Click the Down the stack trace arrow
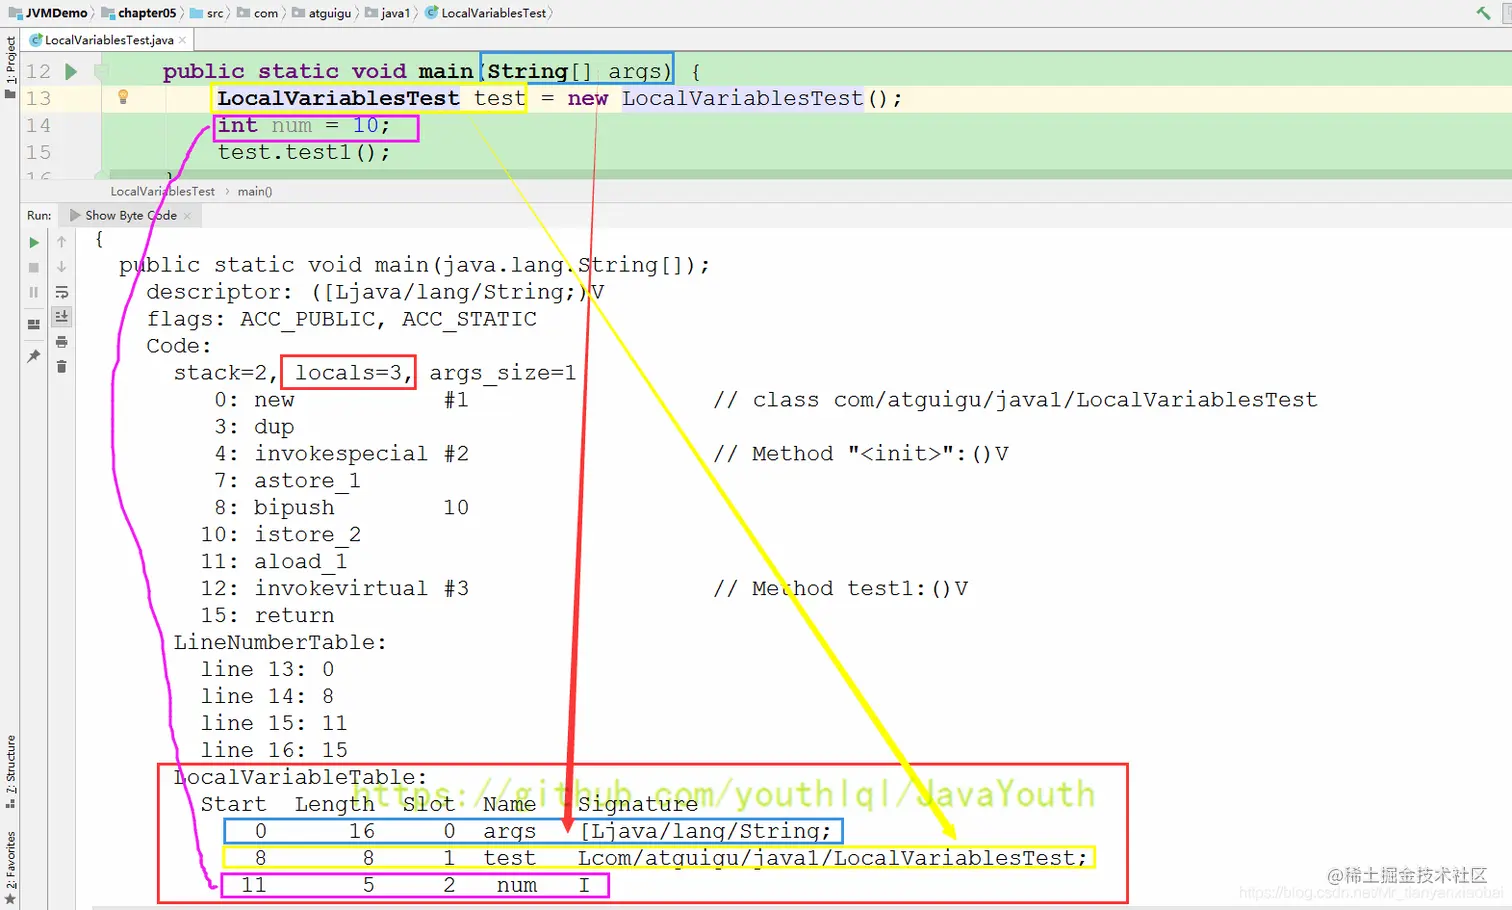The width and height of the screenshot is (1512, 910). tap(62, 268)
